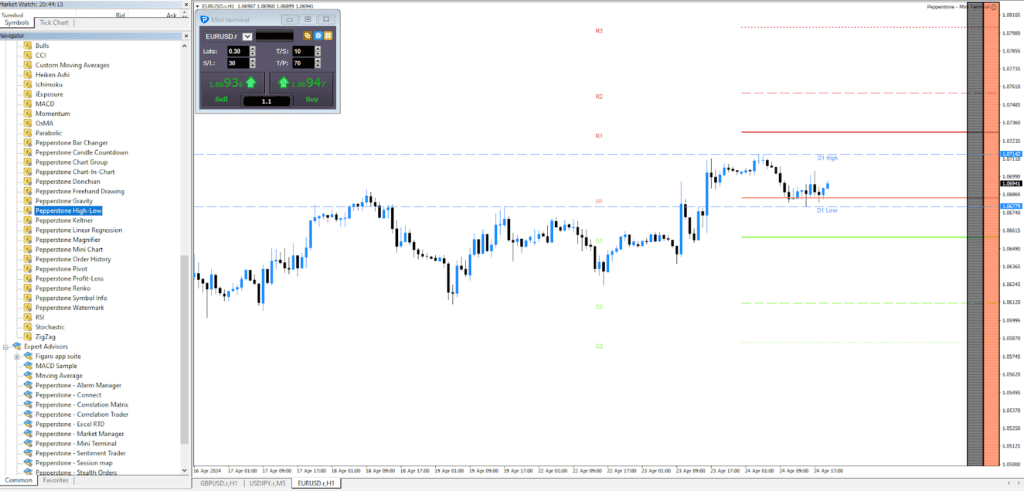The width and height of the screenshot is (1024, 491).
Task: Click the Sell button at 1.06936
Action: [x=233, y=89]
